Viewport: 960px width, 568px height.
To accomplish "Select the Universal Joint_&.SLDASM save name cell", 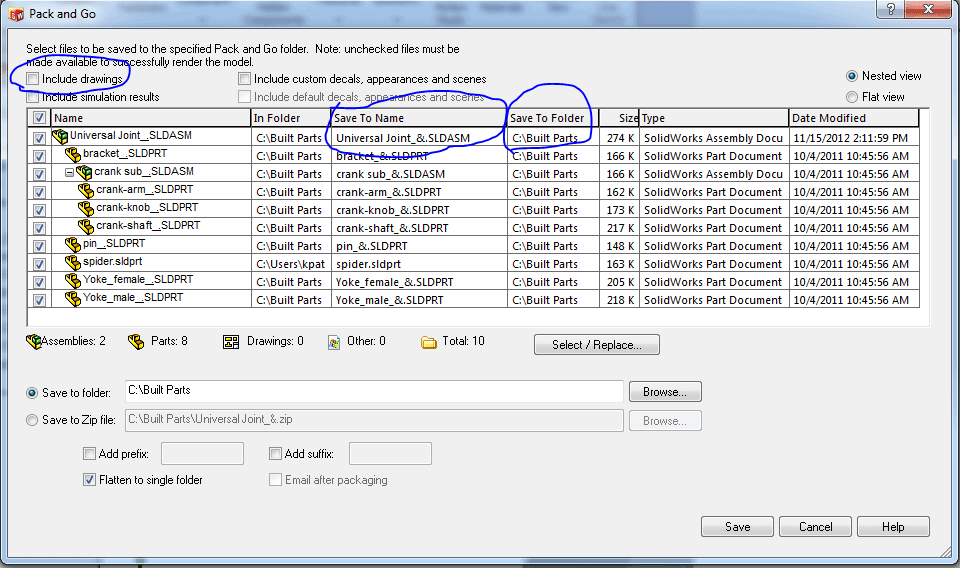I will click(419, 138).
